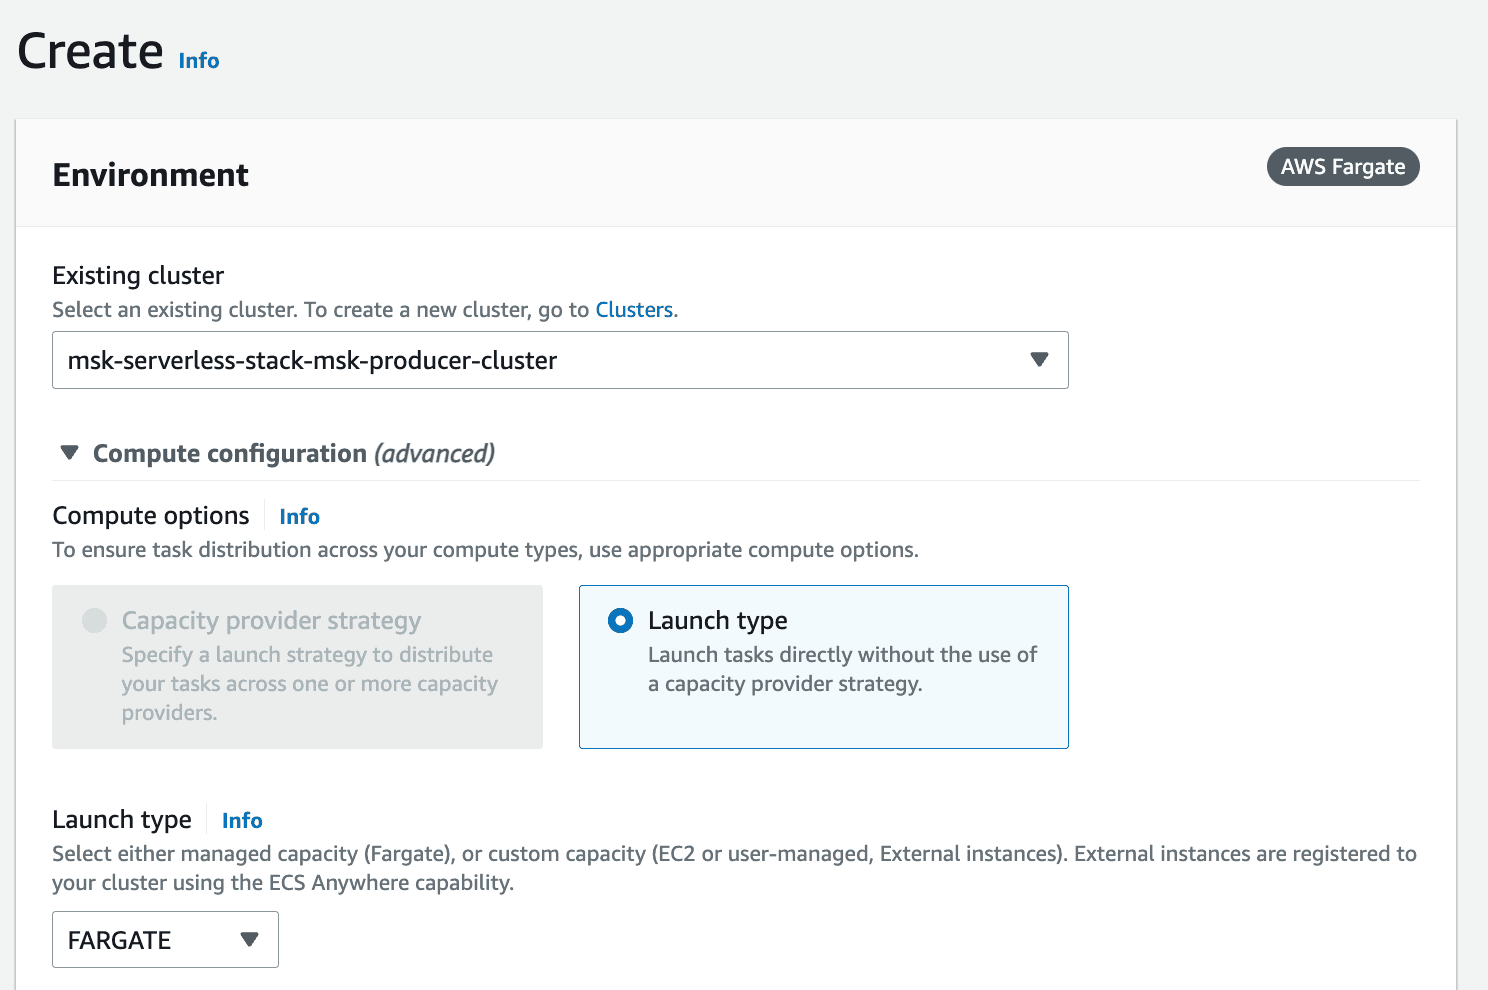Click the AWS Fargate badge
Screen dimensions: 1488x990
(1343, 167)
